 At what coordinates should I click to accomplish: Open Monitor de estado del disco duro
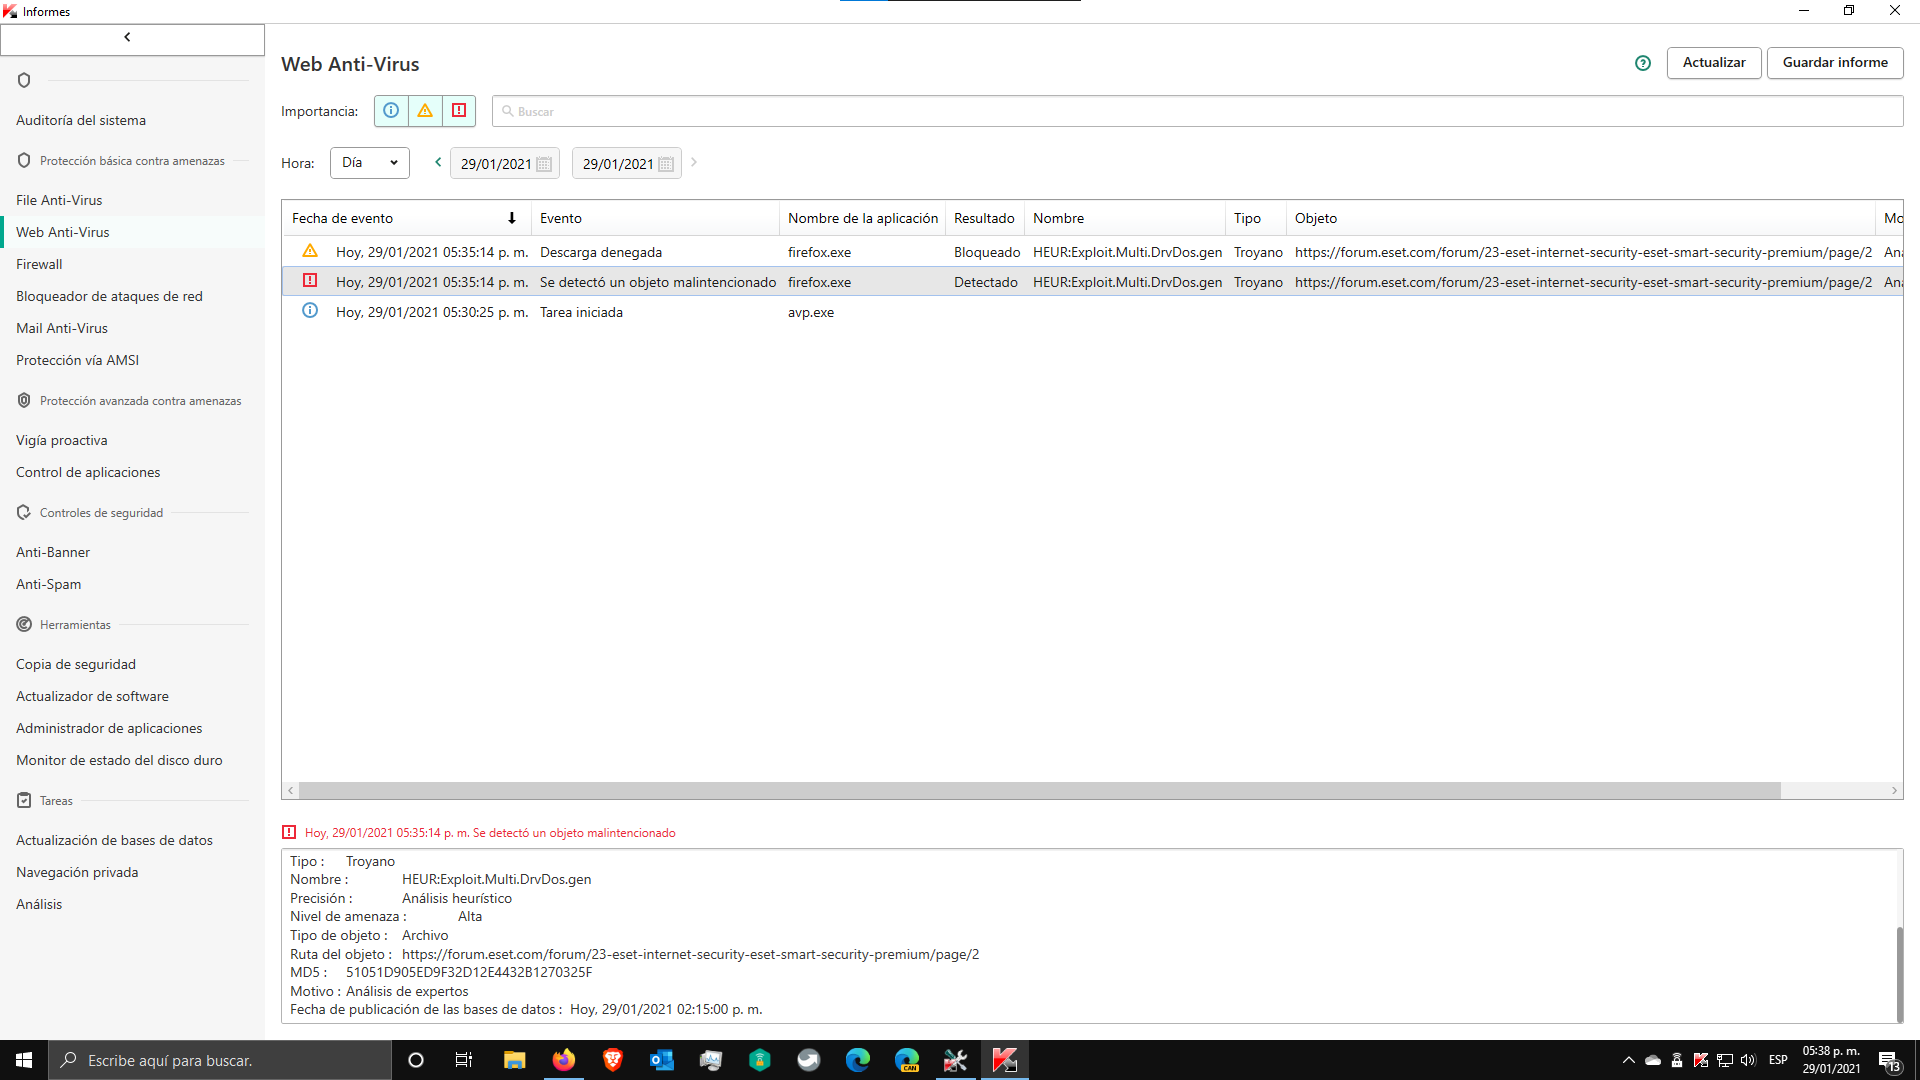click(119, 760)
